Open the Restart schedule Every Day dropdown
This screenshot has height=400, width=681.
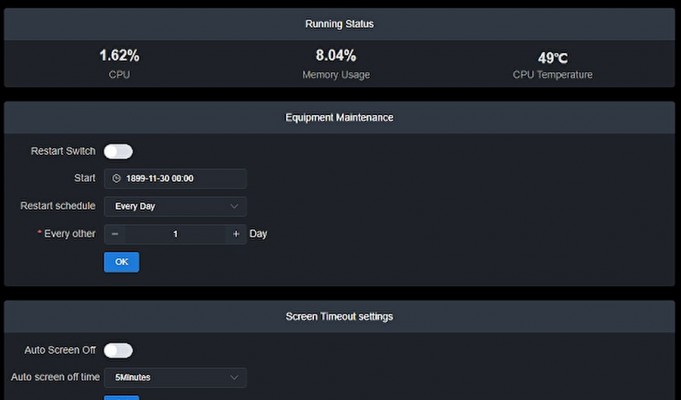point(175,206)
